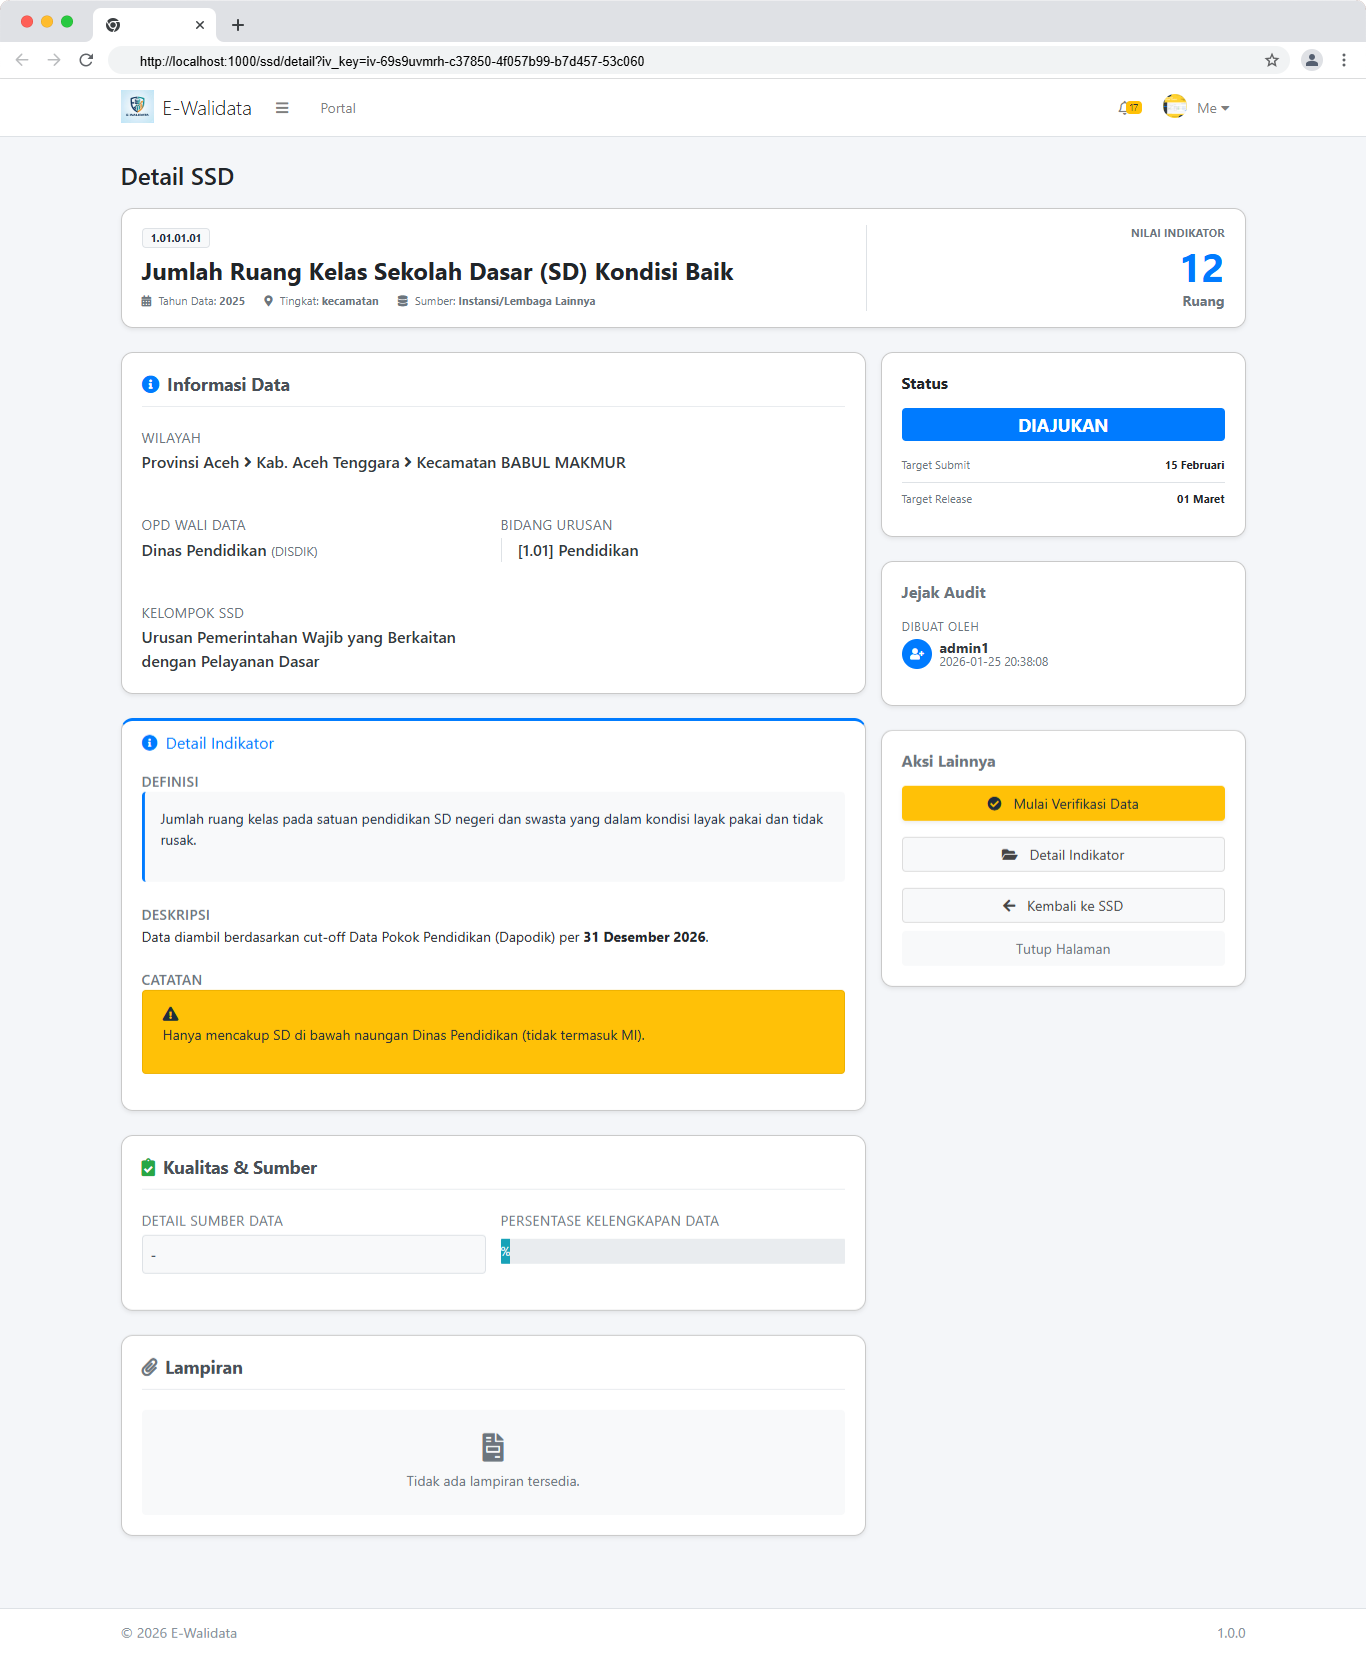This screenshot has width=1366, height=1656.
Task: Click the user avatar icon
Action: (x=1174, y=107)
